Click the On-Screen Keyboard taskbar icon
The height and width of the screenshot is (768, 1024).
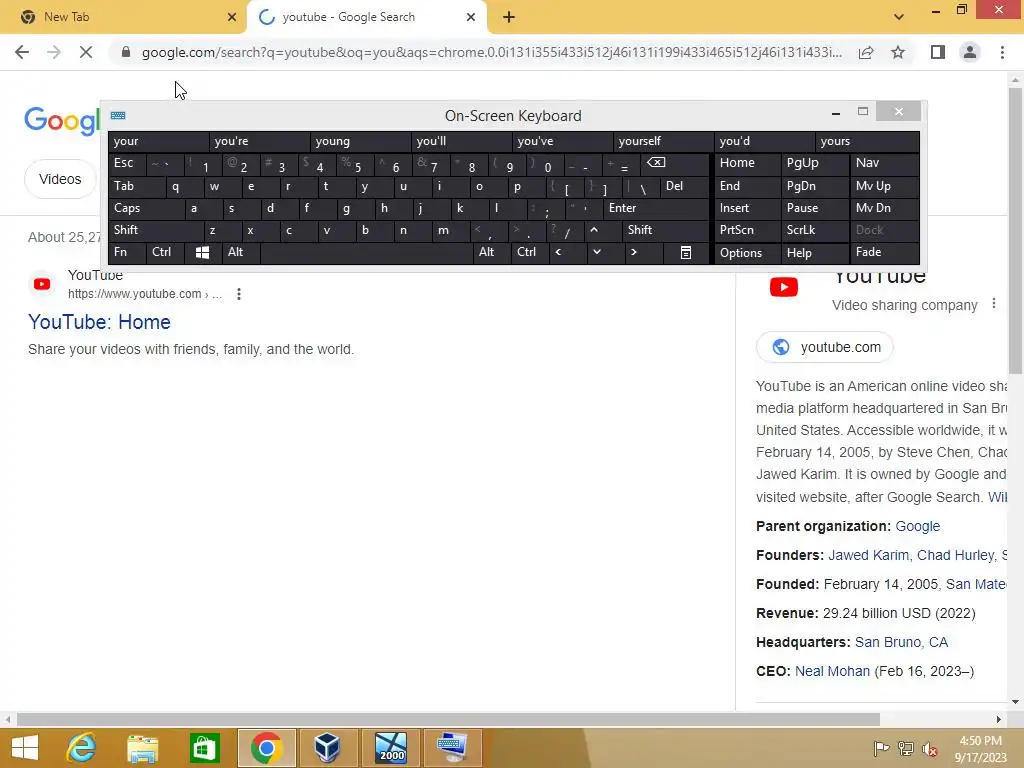pos(453,748)
